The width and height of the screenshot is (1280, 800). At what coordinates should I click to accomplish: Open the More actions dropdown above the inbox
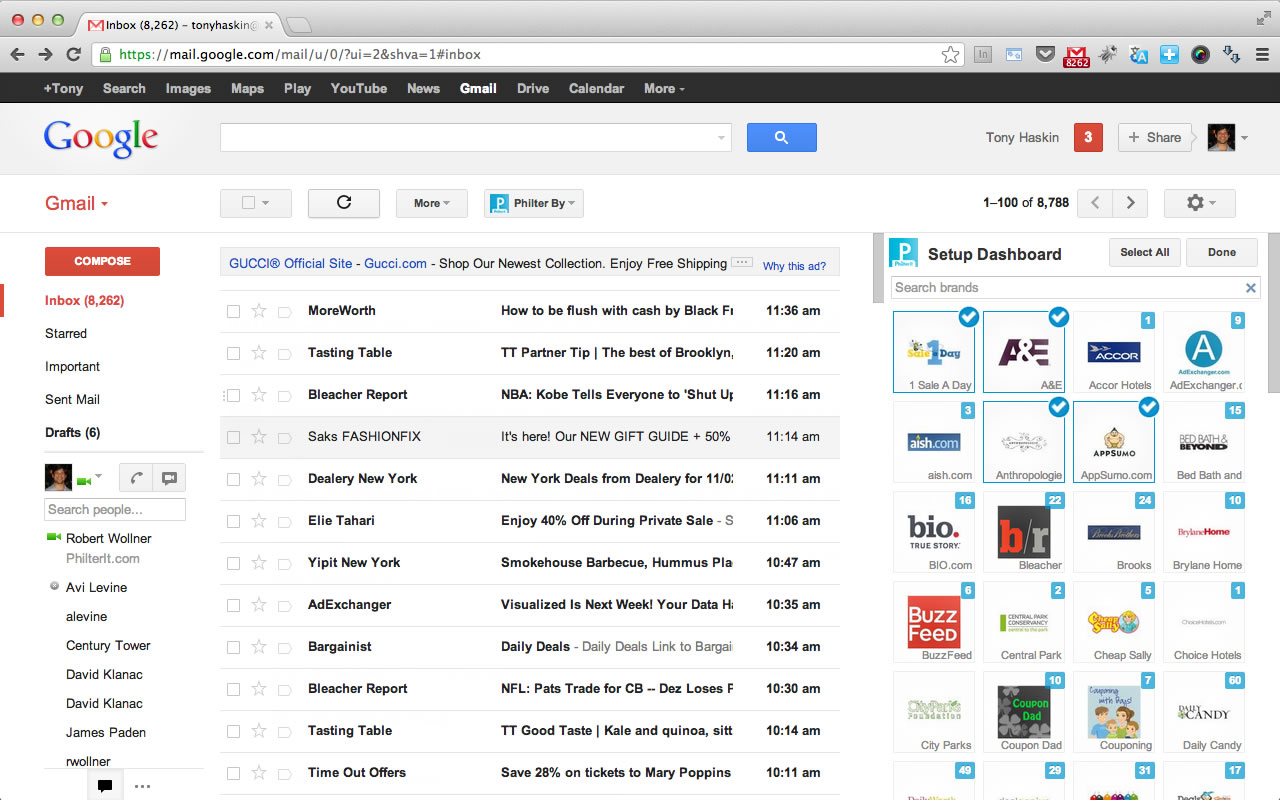[x=431, y=203]
